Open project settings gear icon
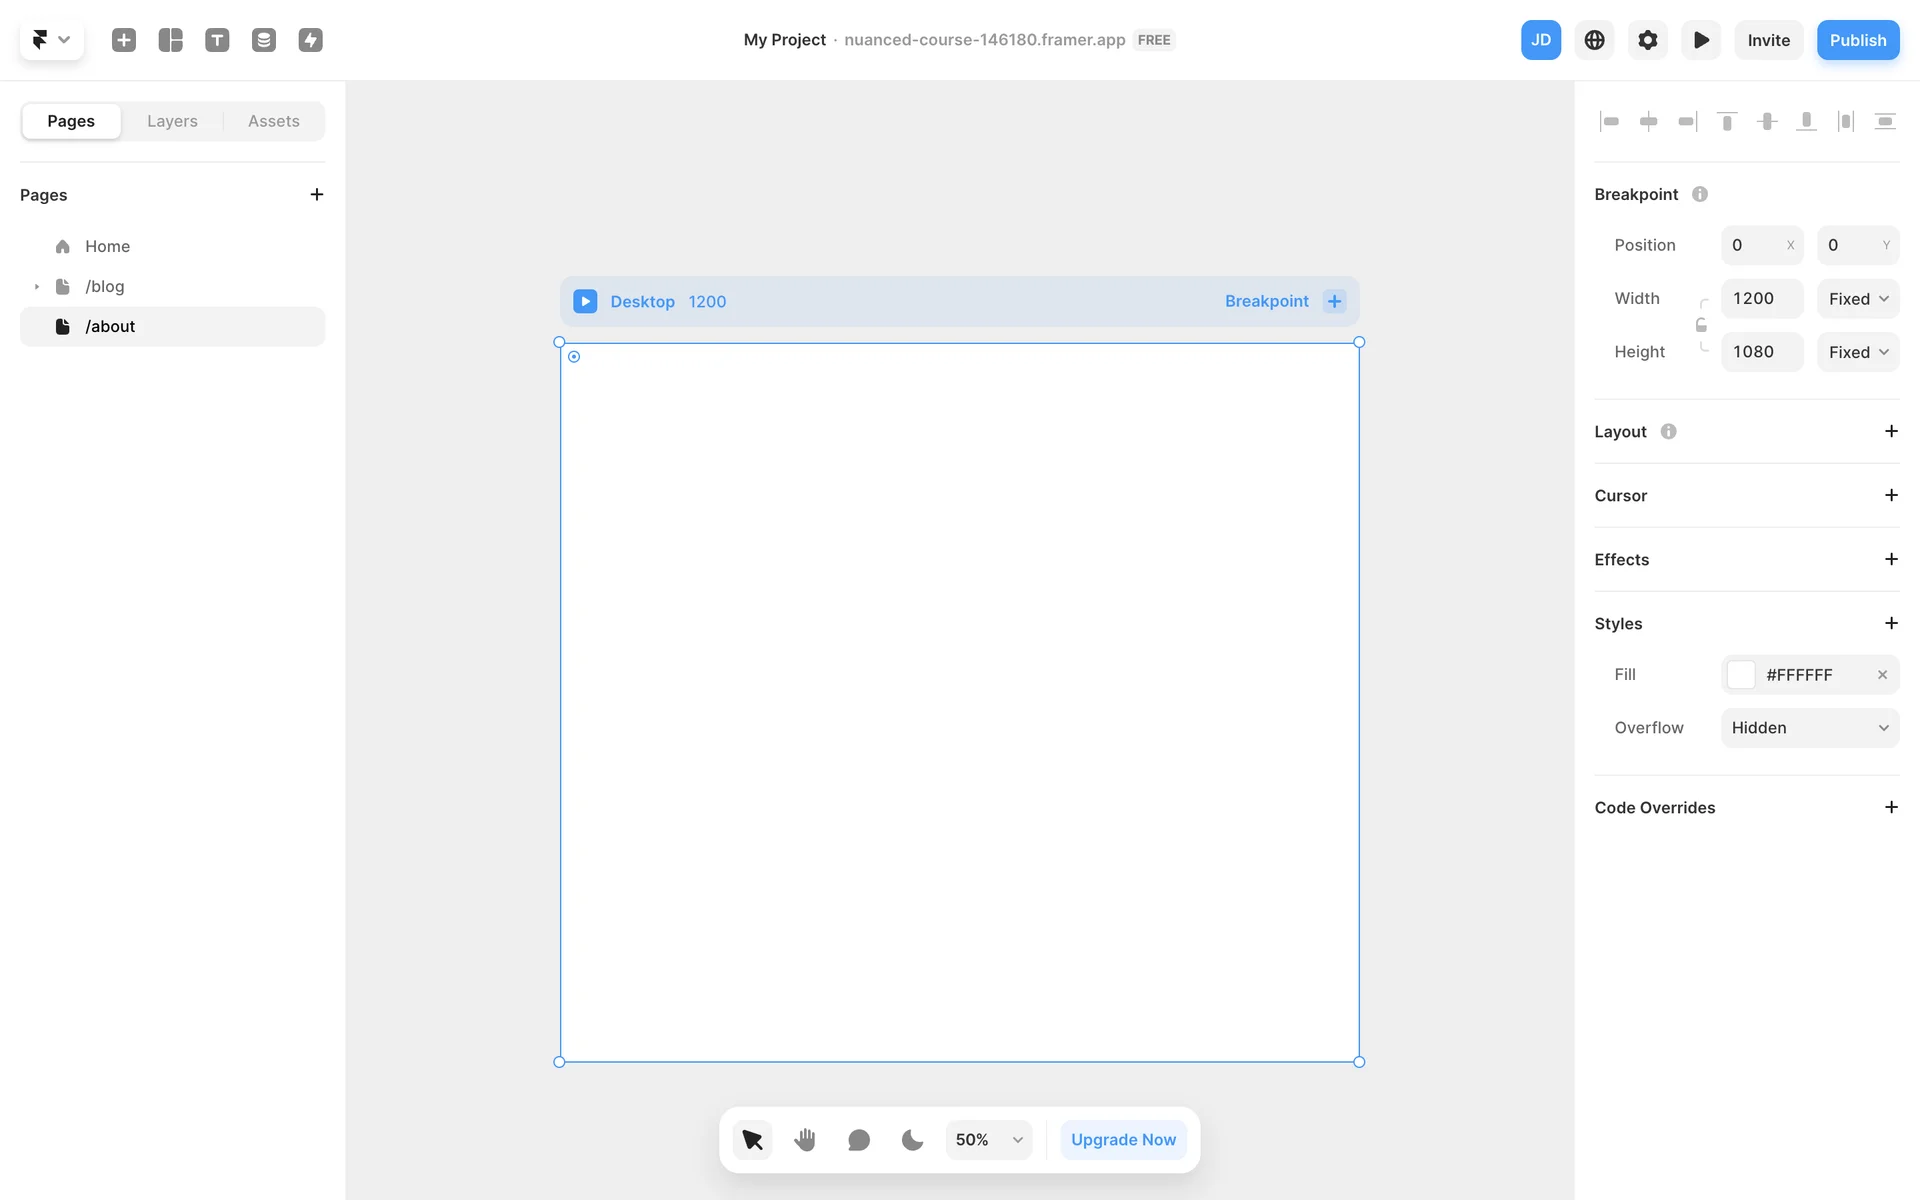1920x1200 pixels. pos(1647,40)
